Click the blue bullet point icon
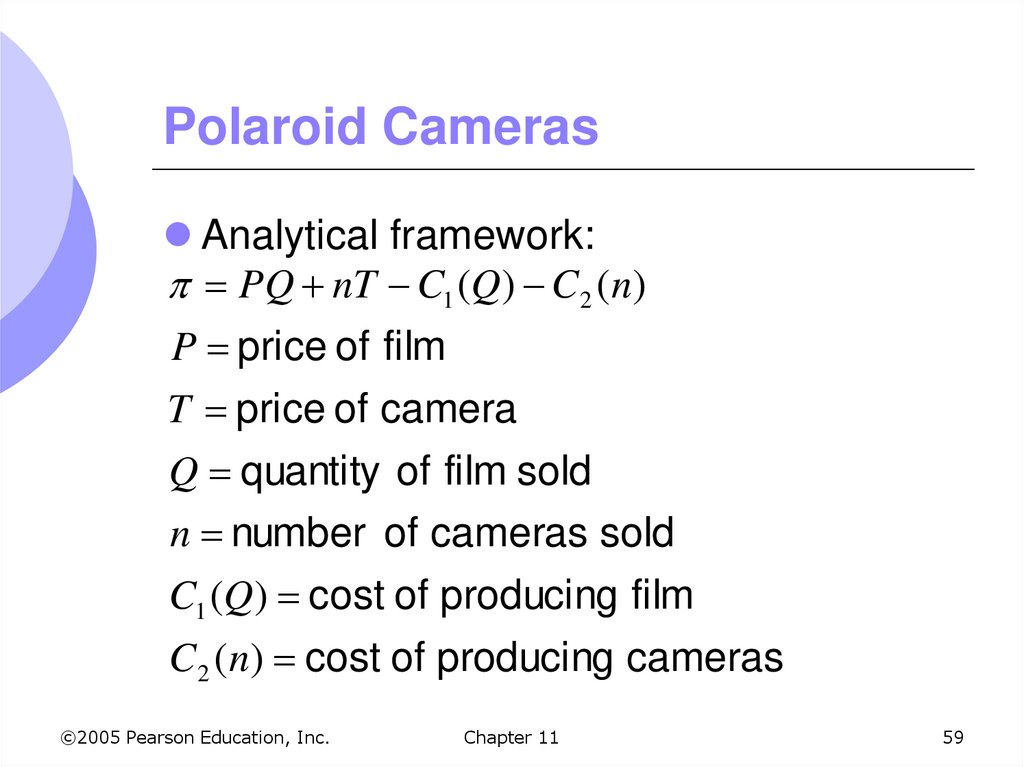The width and height of the screenshot is (1024, 767). [x=178, y=236]
